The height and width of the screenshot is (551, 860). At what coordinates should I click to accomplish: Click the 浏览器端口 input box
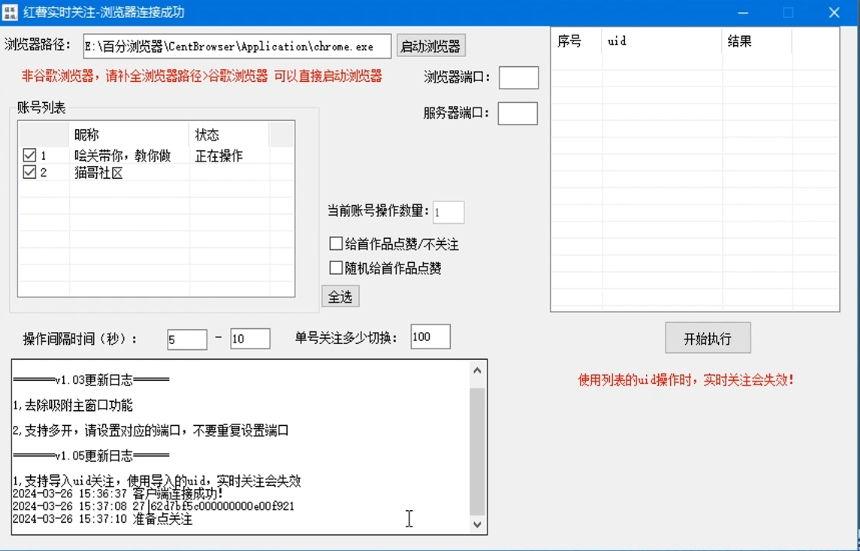pos(518,78)
